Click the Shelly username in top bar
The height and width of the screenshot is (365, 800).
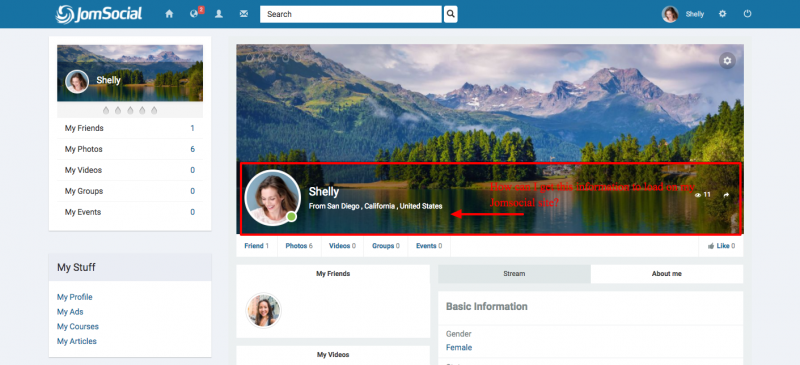point(694,14)
